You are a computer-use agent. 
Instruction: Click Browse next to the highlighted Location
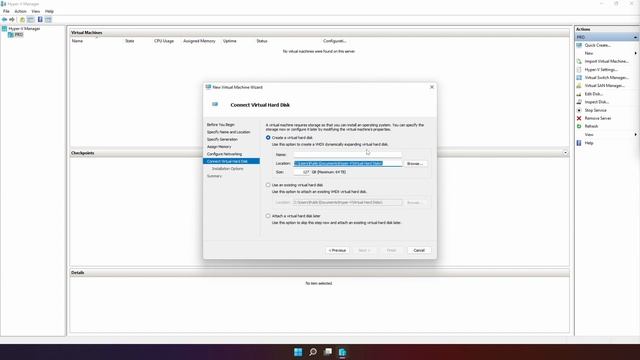click(x=415, y=164)
